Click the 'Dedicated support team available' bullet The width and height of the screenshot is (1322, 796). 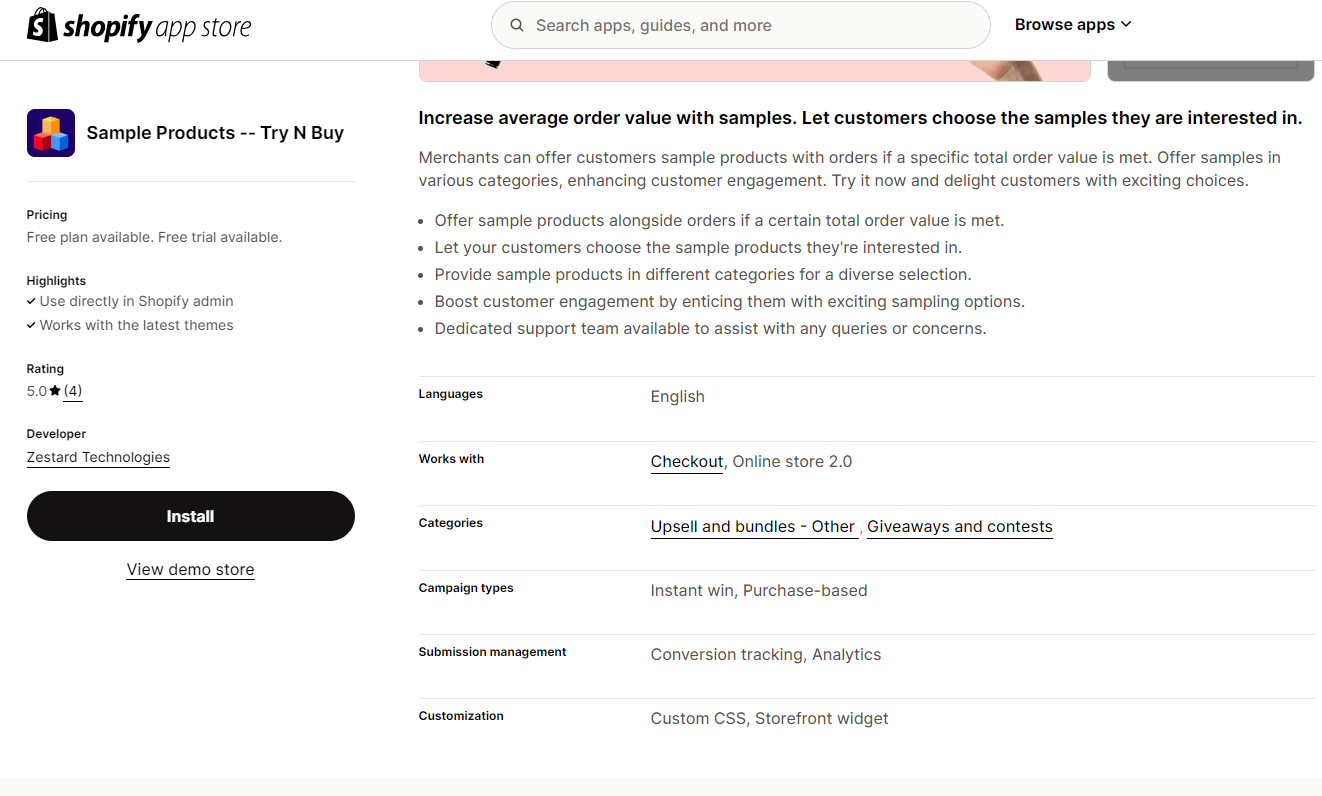(x=711, y=329)
